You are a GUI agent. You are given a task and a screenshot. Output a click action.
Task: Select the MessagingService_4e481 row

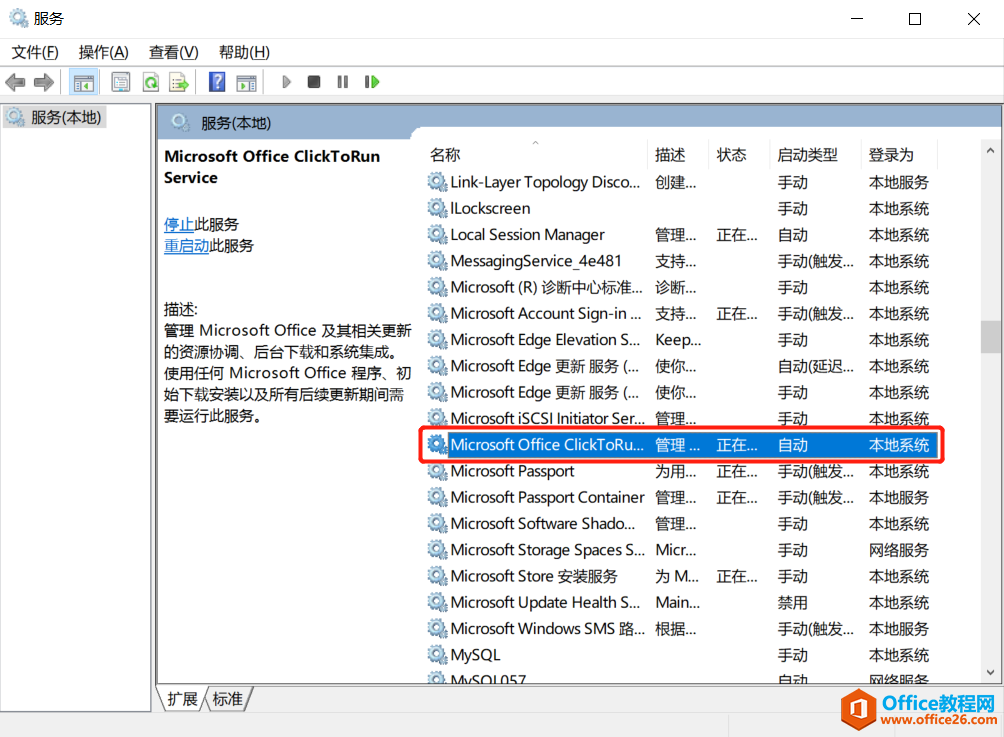680,261
